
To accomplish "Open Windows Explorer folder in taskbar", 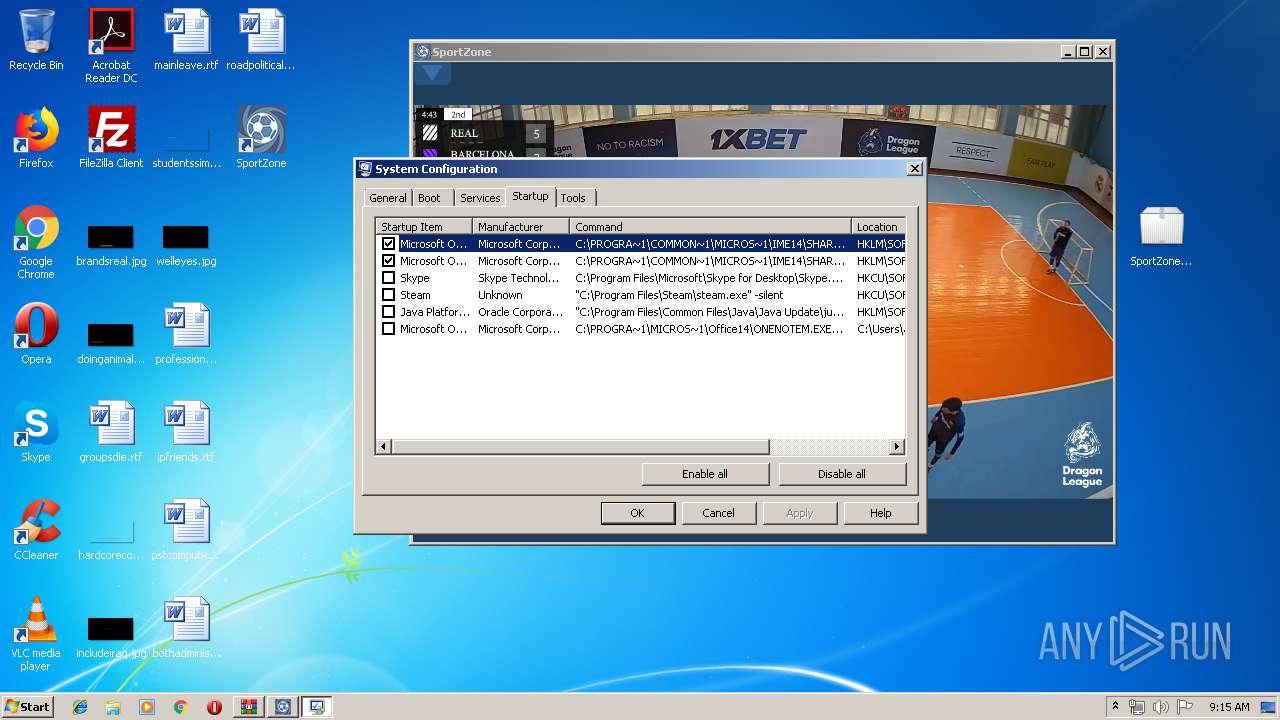I will tap(113, 707).
